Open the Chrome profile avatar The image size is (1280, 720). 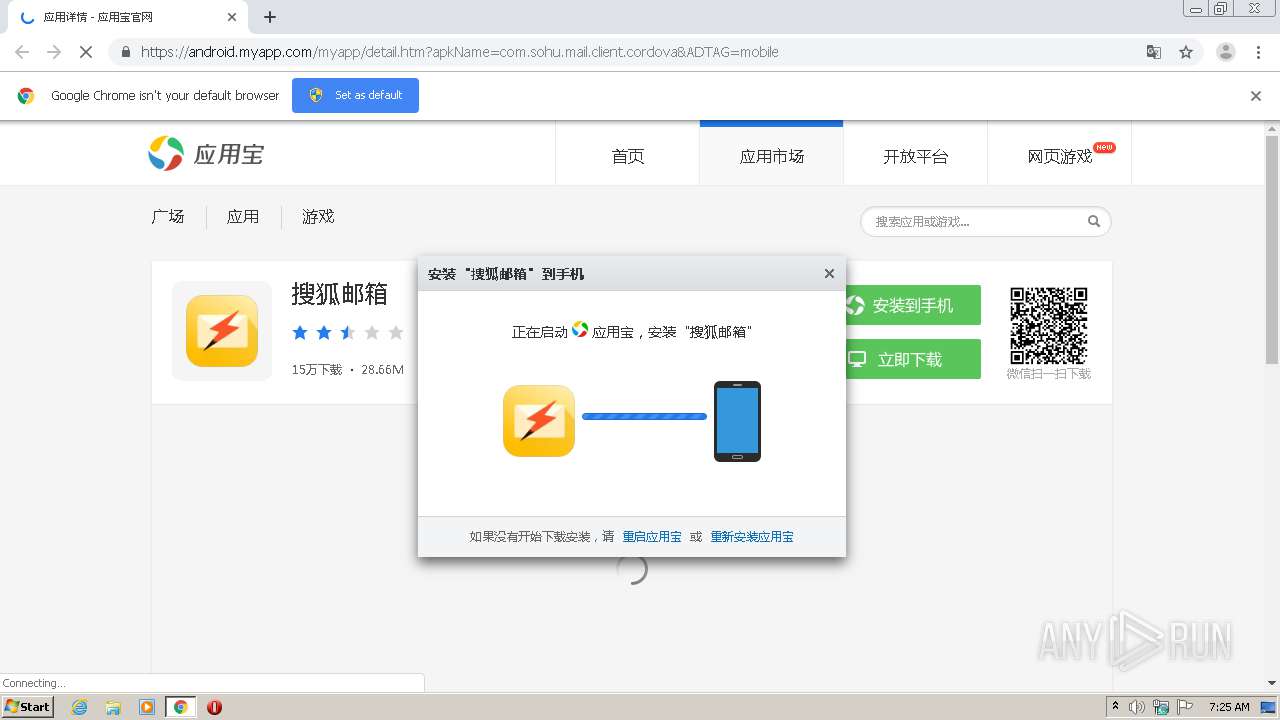[x=1225, y=52]
